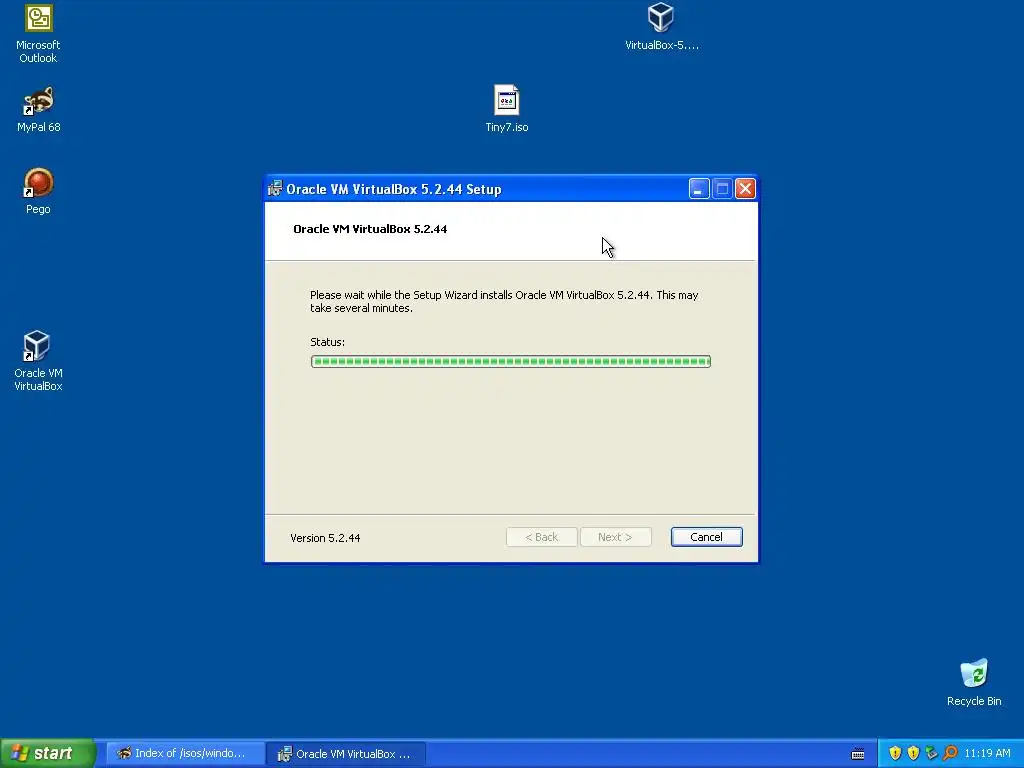Click the system clock showing 11:19 AM
Viewport: 1024px width, 768px height.
click(x=987, y=754)
